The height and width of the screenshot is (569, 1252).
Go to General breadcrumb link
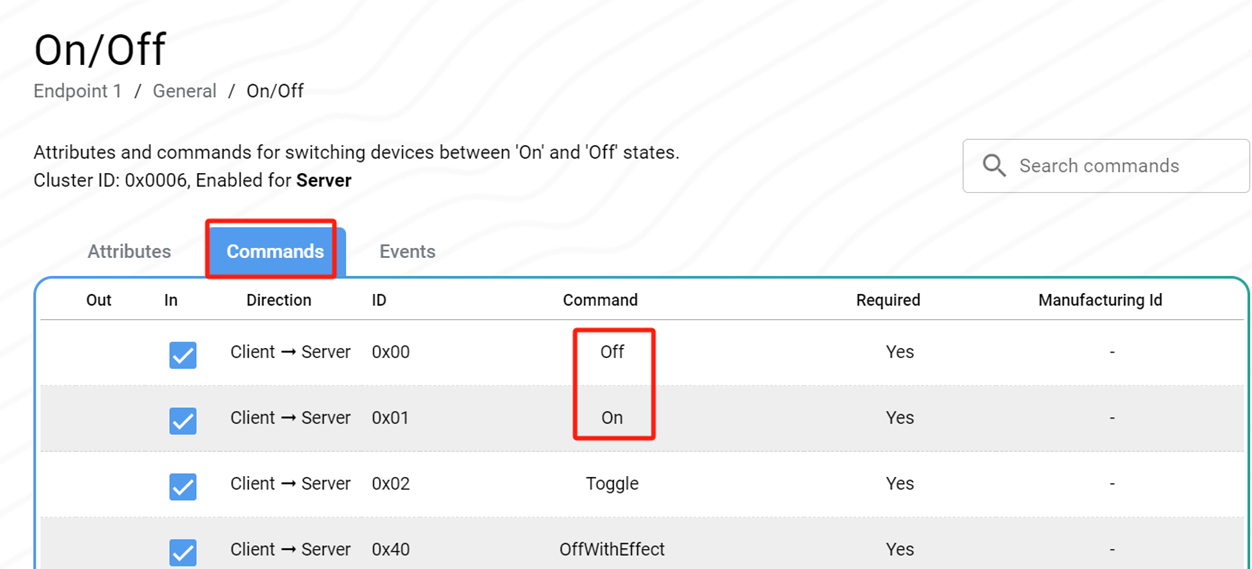pos(184,91)
